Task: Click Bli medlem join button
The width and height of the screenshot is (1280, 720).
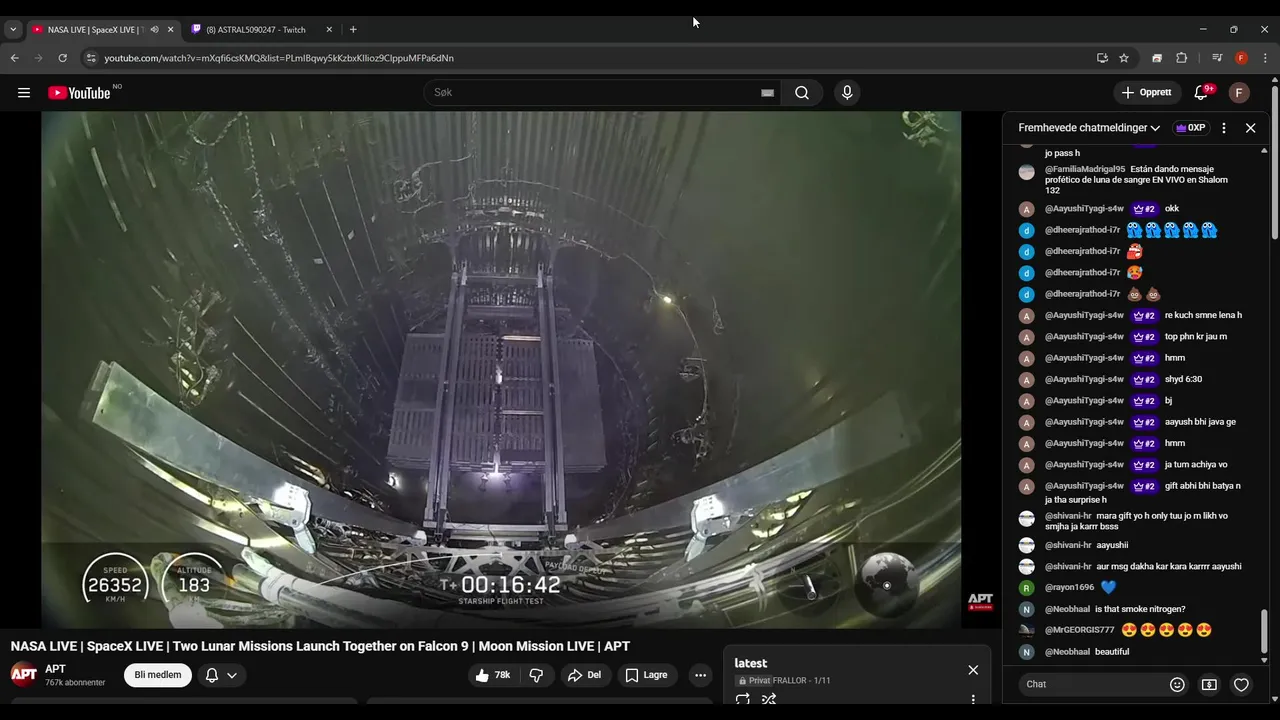Action: pyautogui.click(x=158, y=675)
